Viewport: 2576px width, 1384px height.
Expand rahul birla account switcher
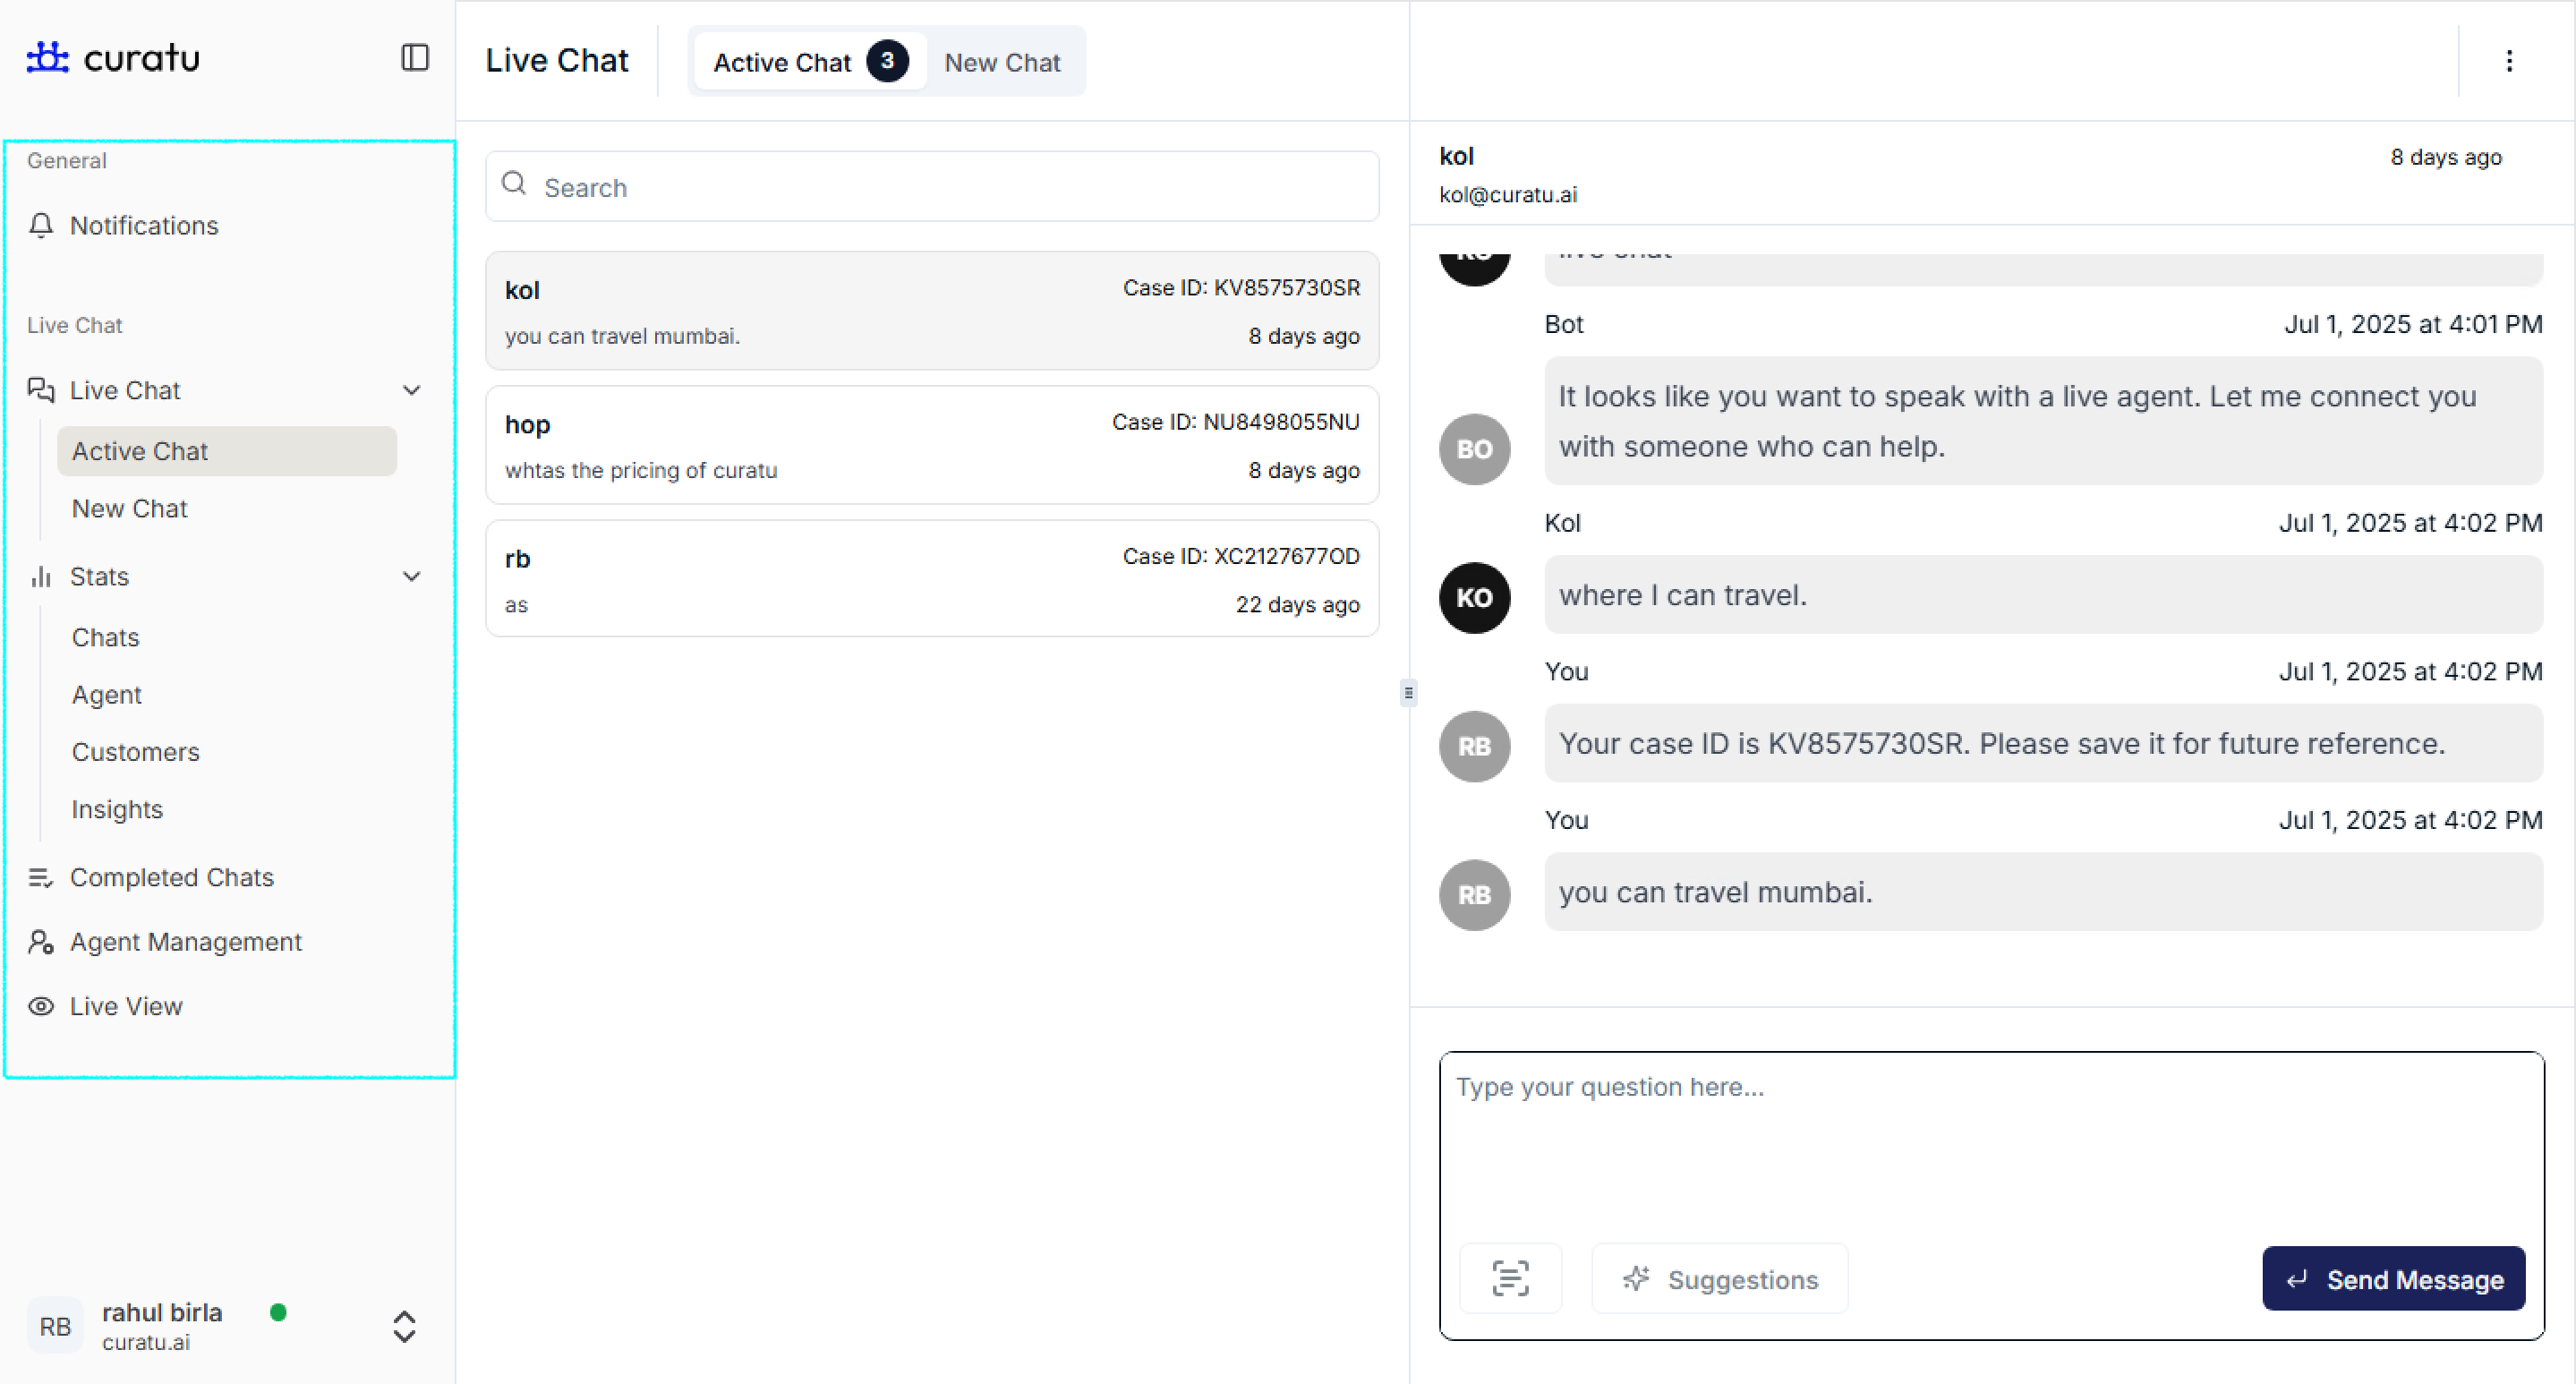tap(404, 1326)
